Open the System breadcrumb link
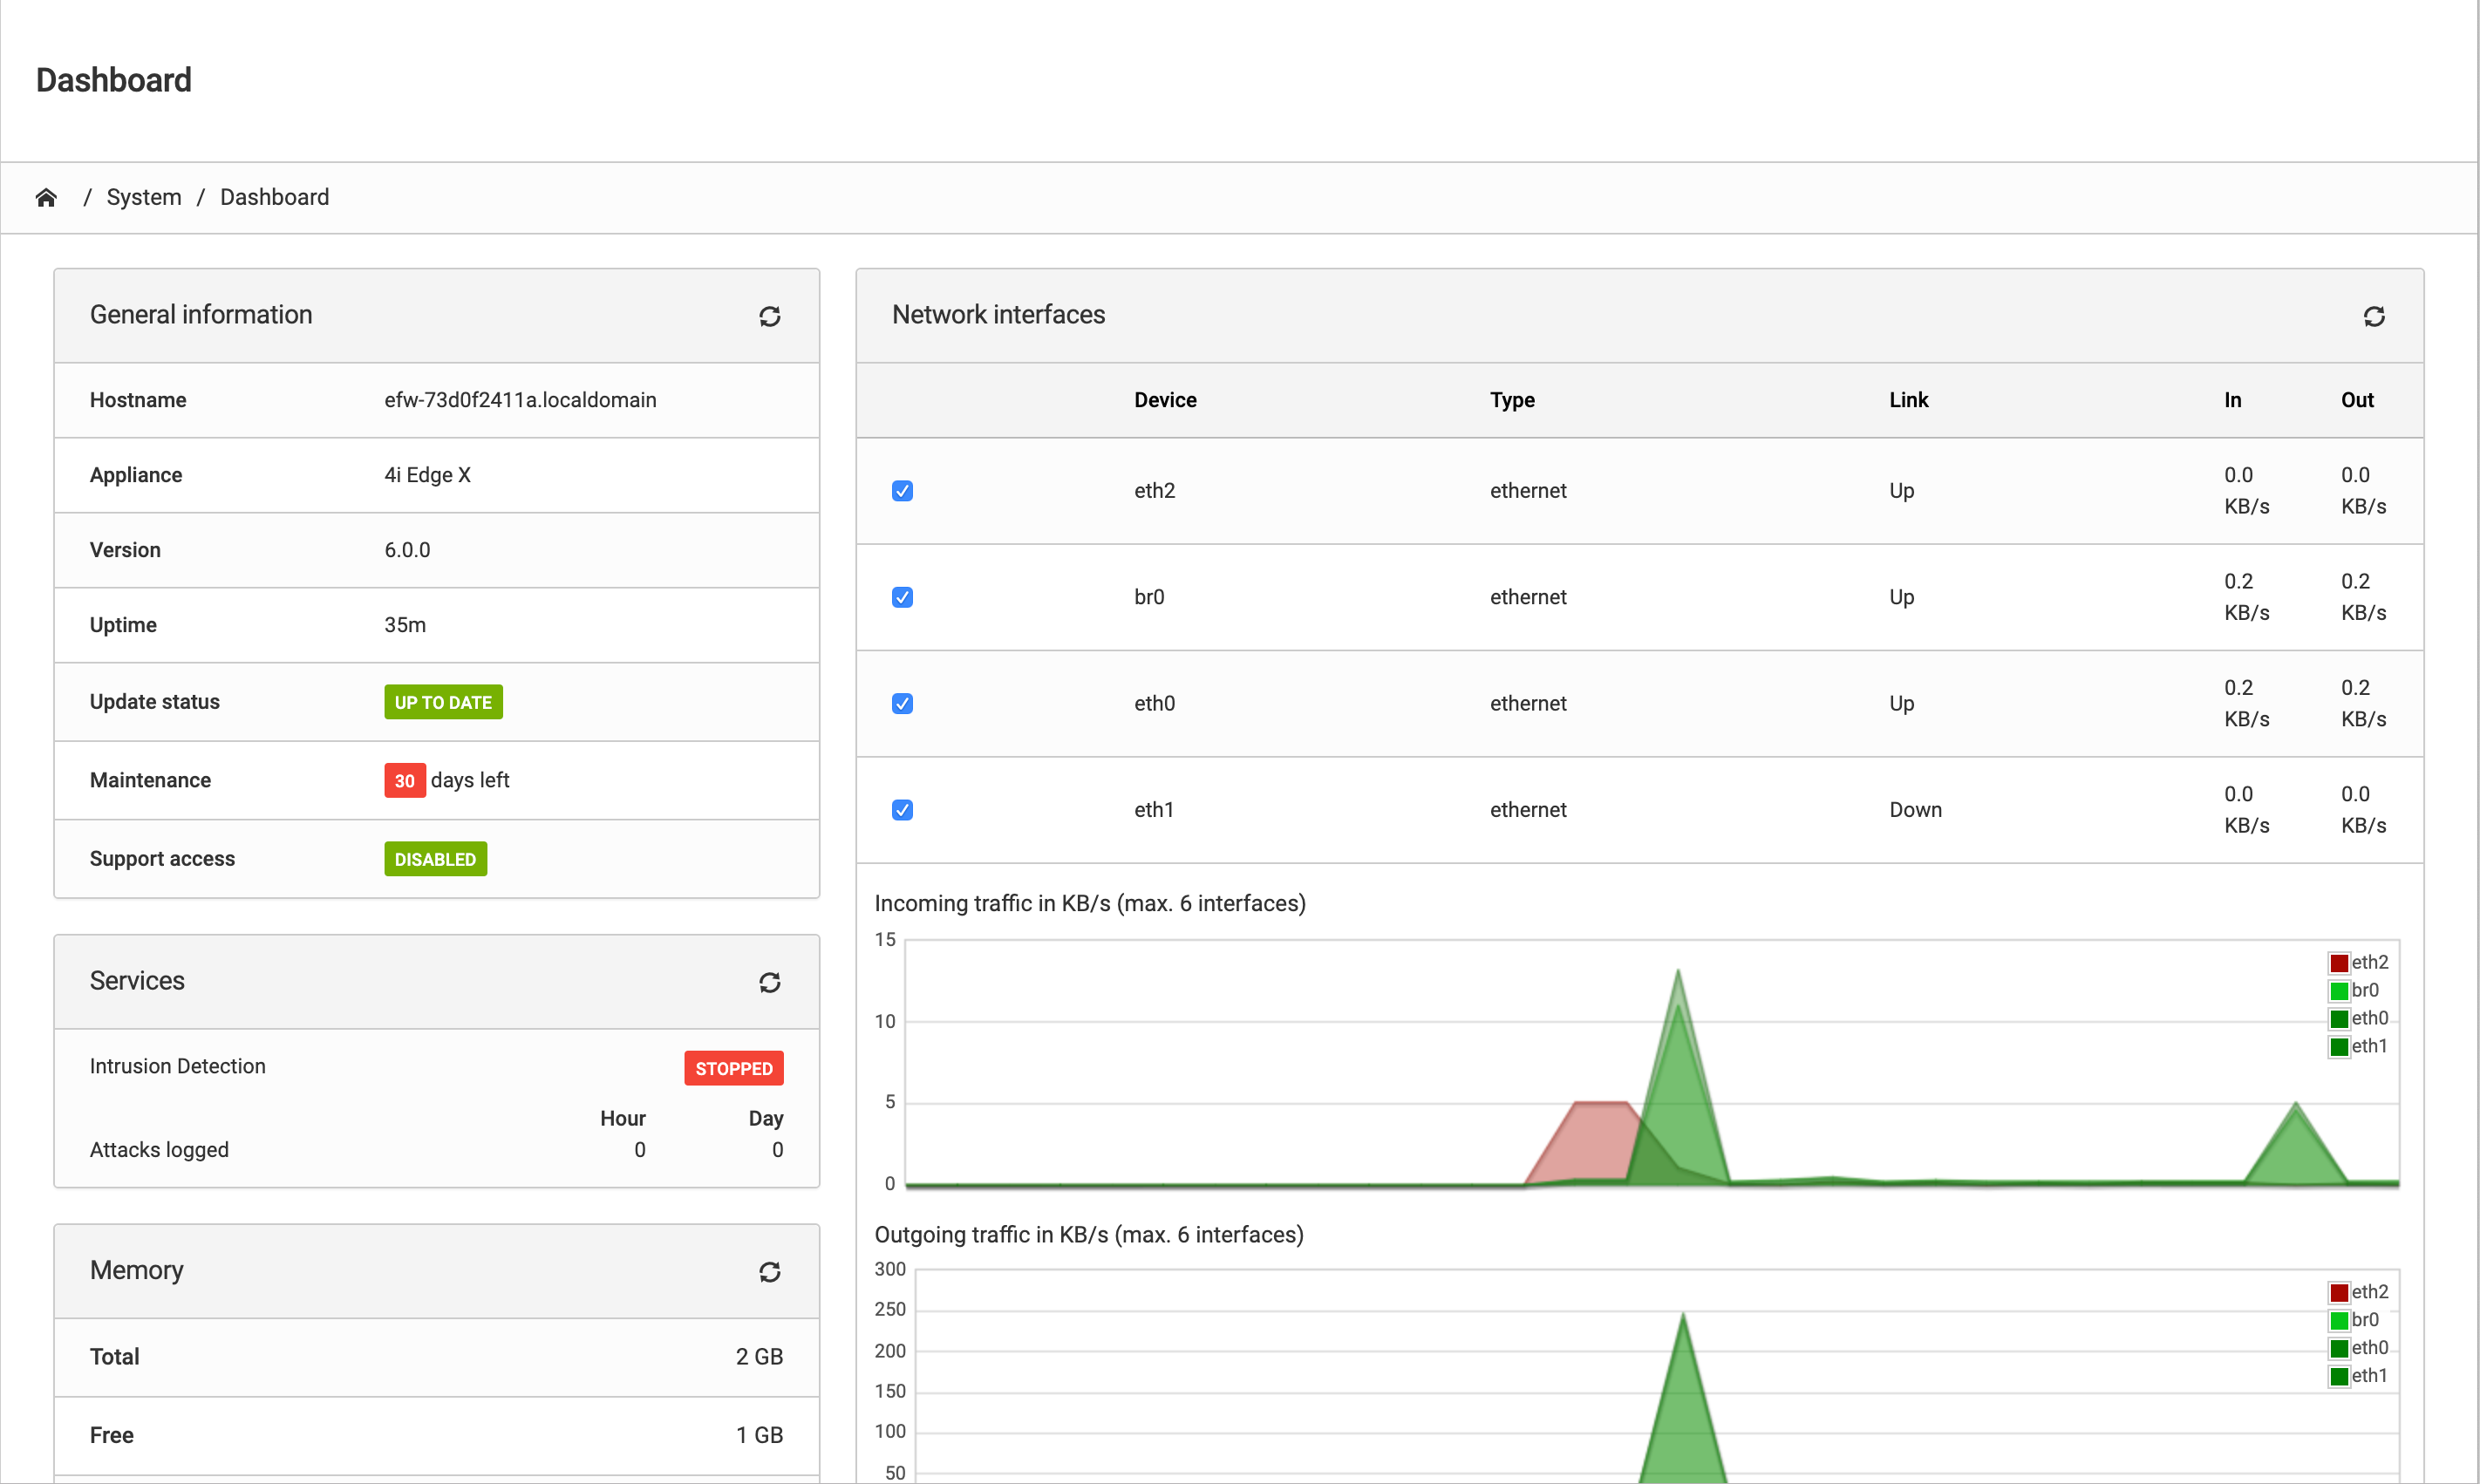2480x1484 pixels. (x=144, y=197)
